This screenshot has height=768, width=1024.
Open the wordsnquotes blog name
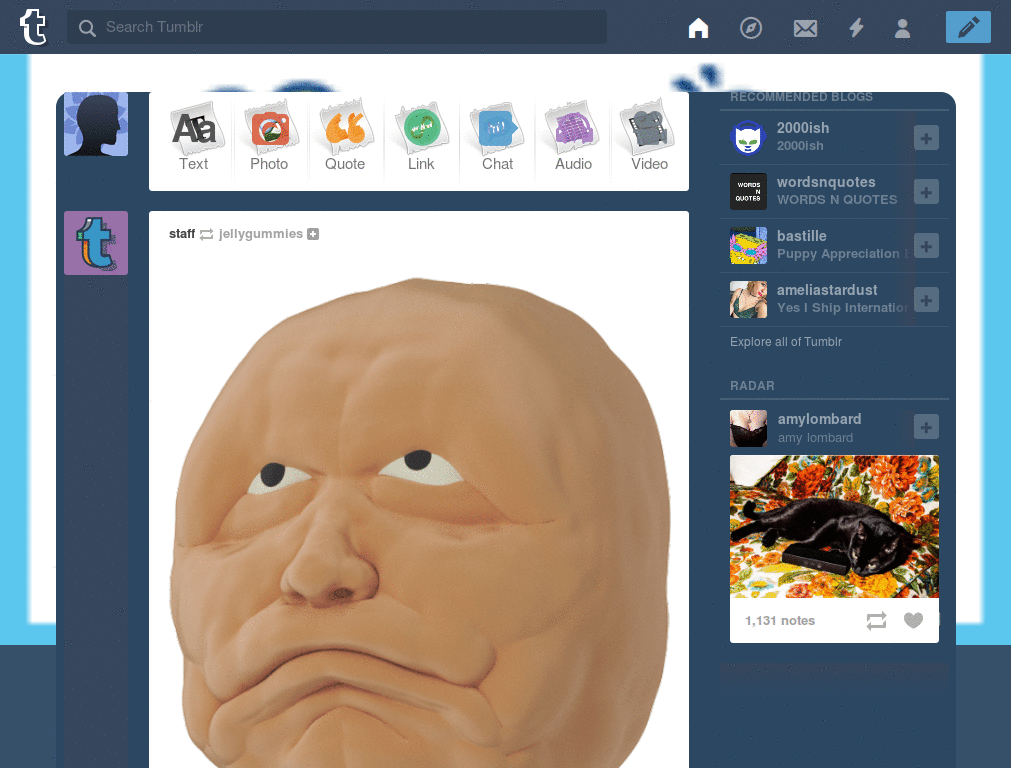click(826, 182)
